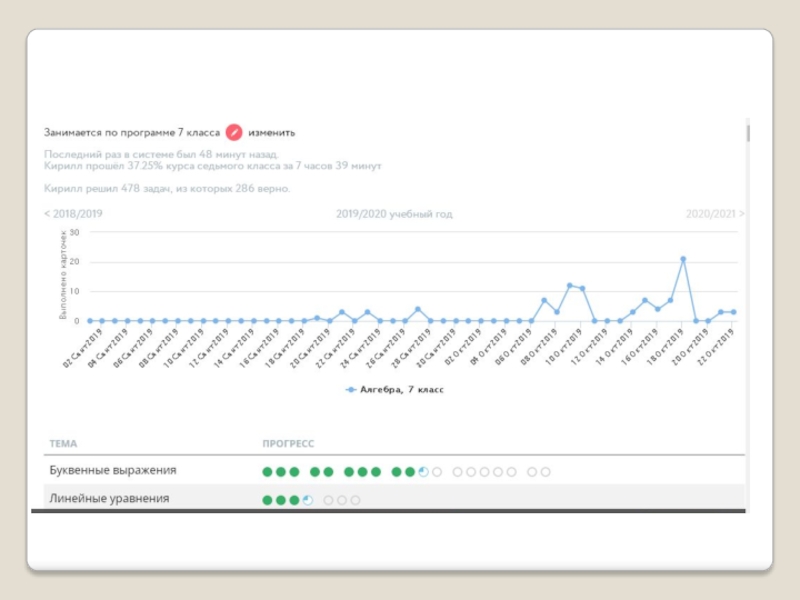Screen dimensions: 800x600
Task: Click first green dot in Буквенные выражения row
Action: [267, 472]
